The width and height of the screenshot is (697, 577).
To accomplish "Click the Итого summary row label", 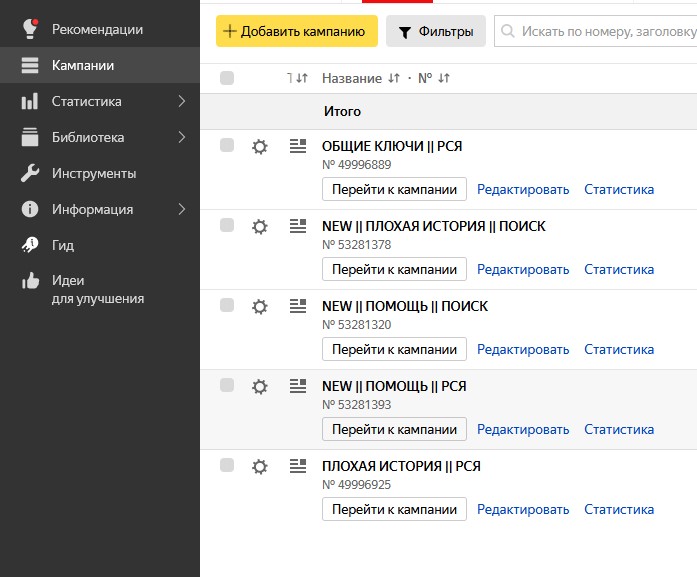I will [342, 111].
